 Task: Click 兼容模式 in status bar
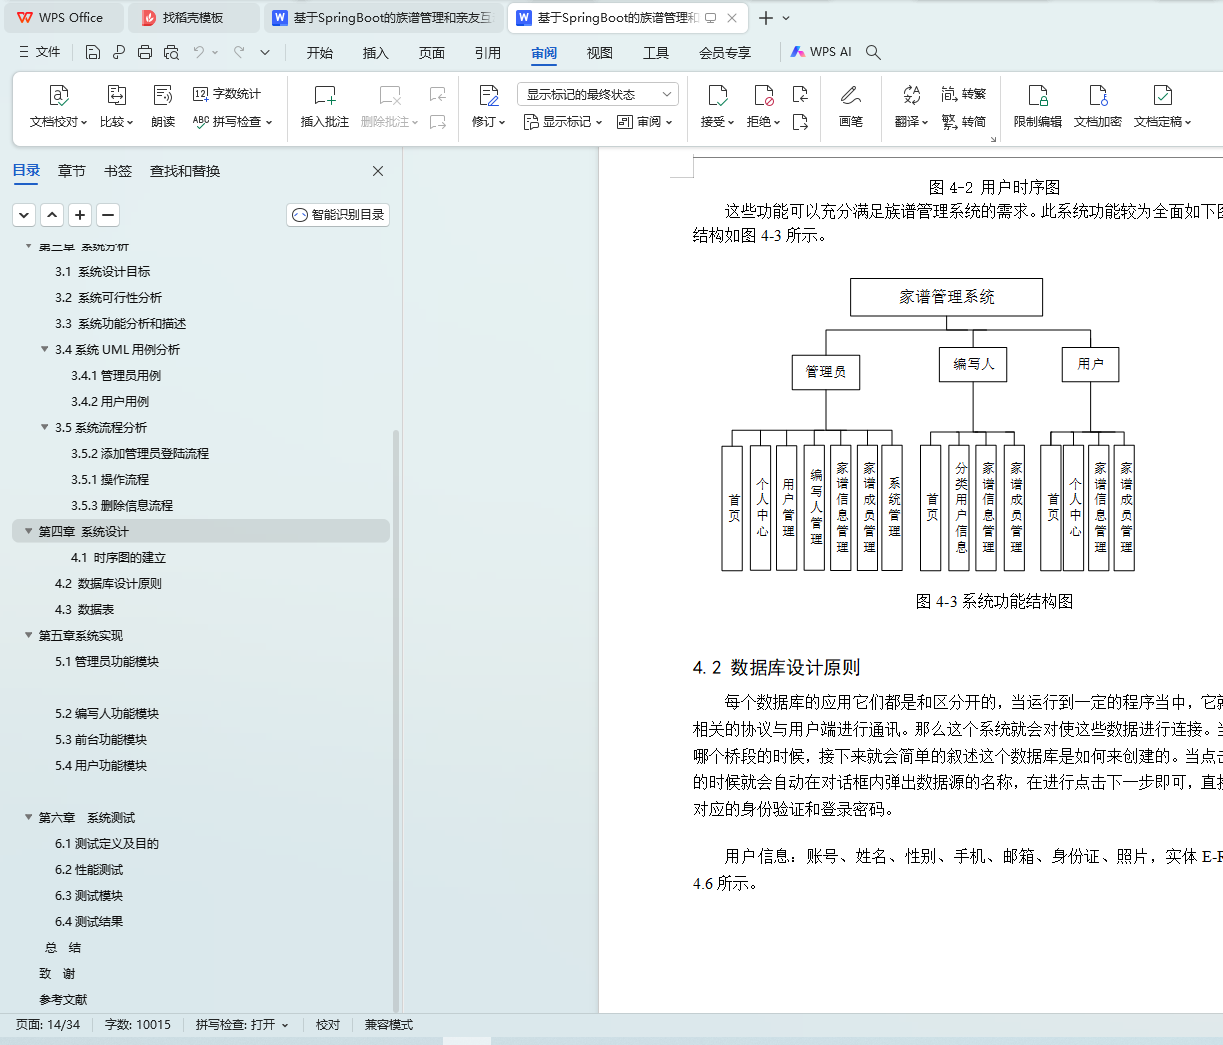tap(389, 1025)
